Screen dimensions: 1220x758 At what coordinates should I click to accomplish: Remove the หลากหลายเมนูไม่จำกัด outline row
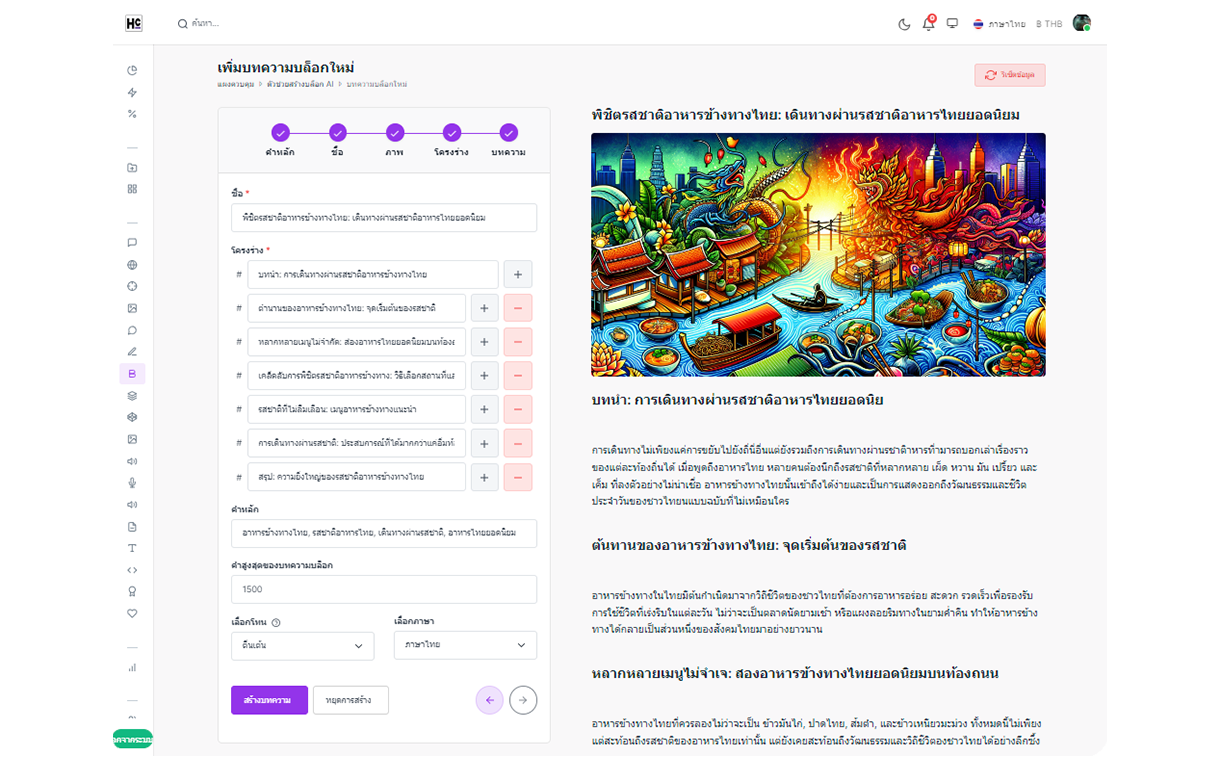[517, 342]
